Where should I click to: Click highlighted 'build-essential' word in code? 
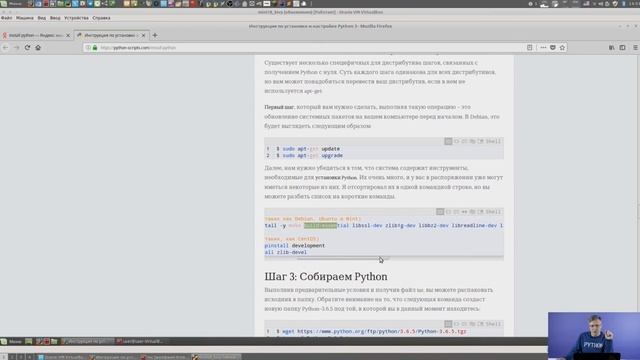tap(320, 225)
